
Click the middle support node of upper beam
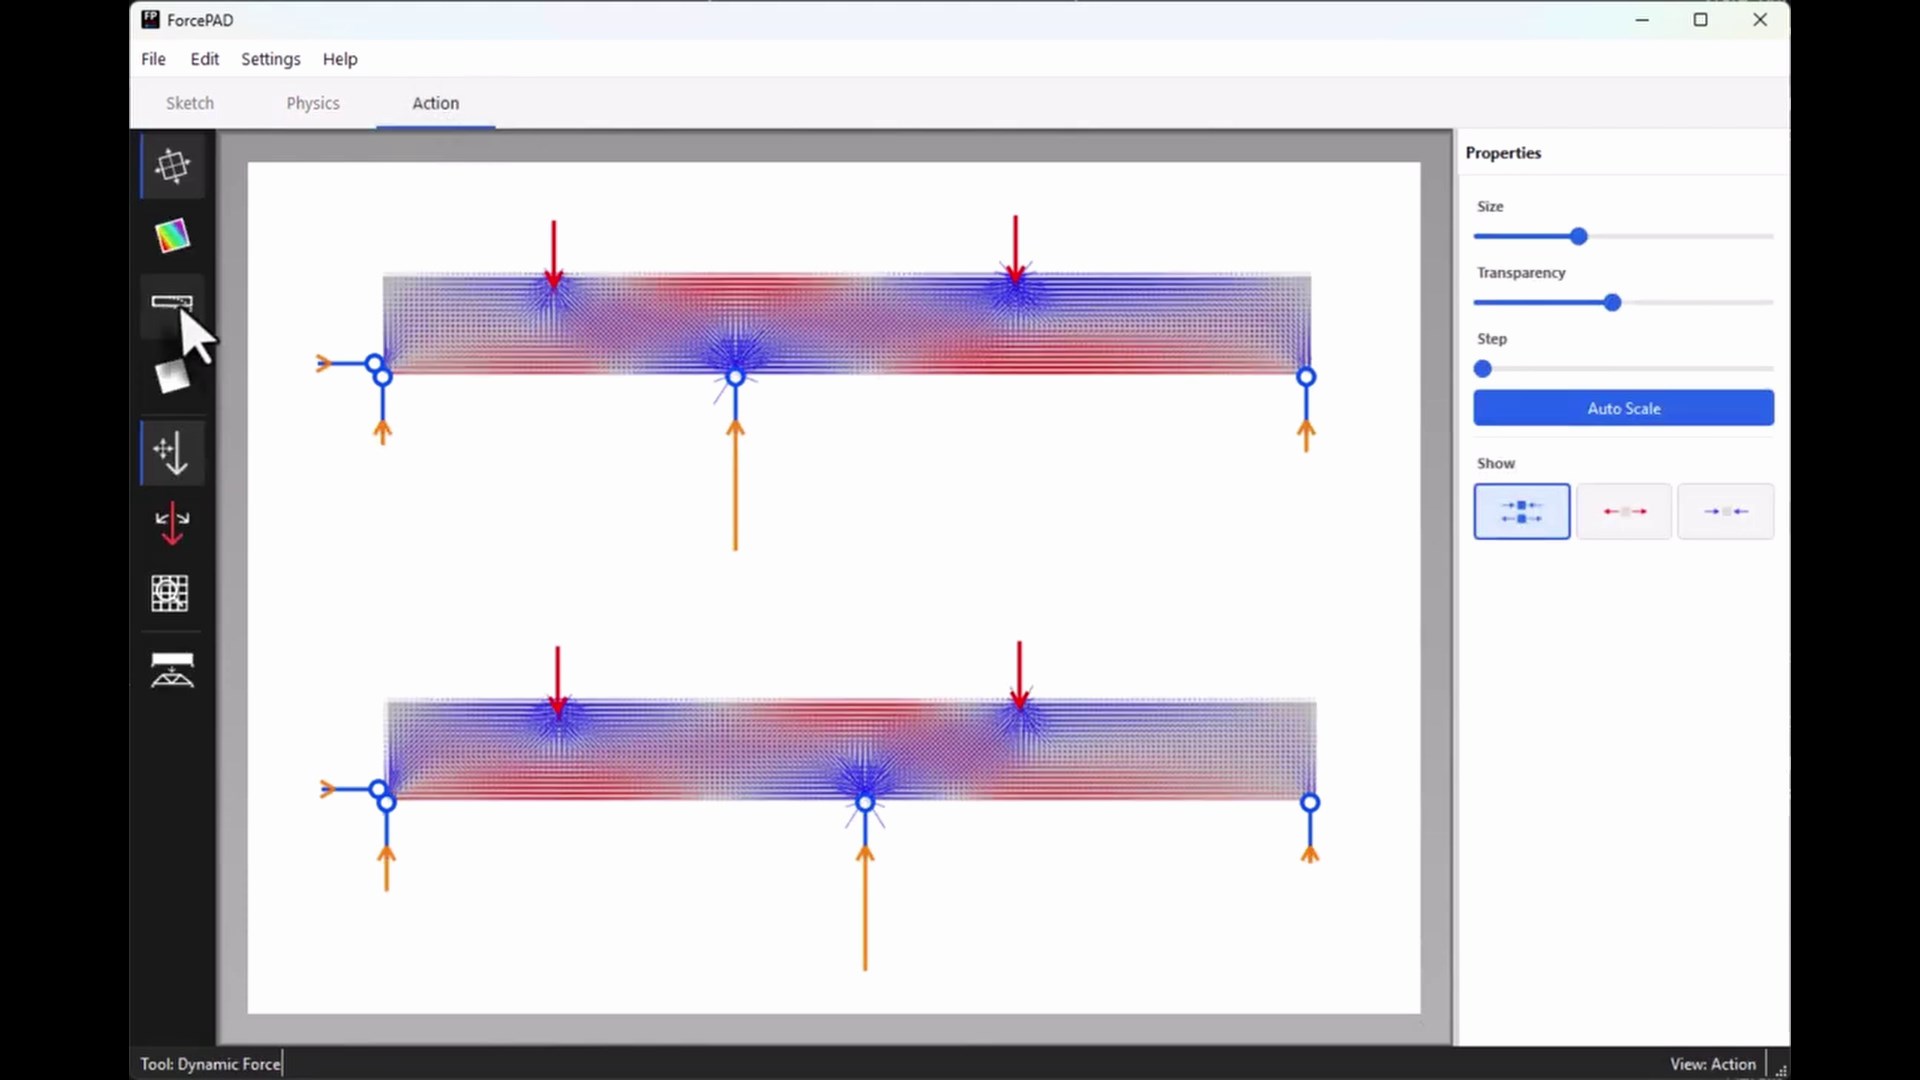[735, 377]
